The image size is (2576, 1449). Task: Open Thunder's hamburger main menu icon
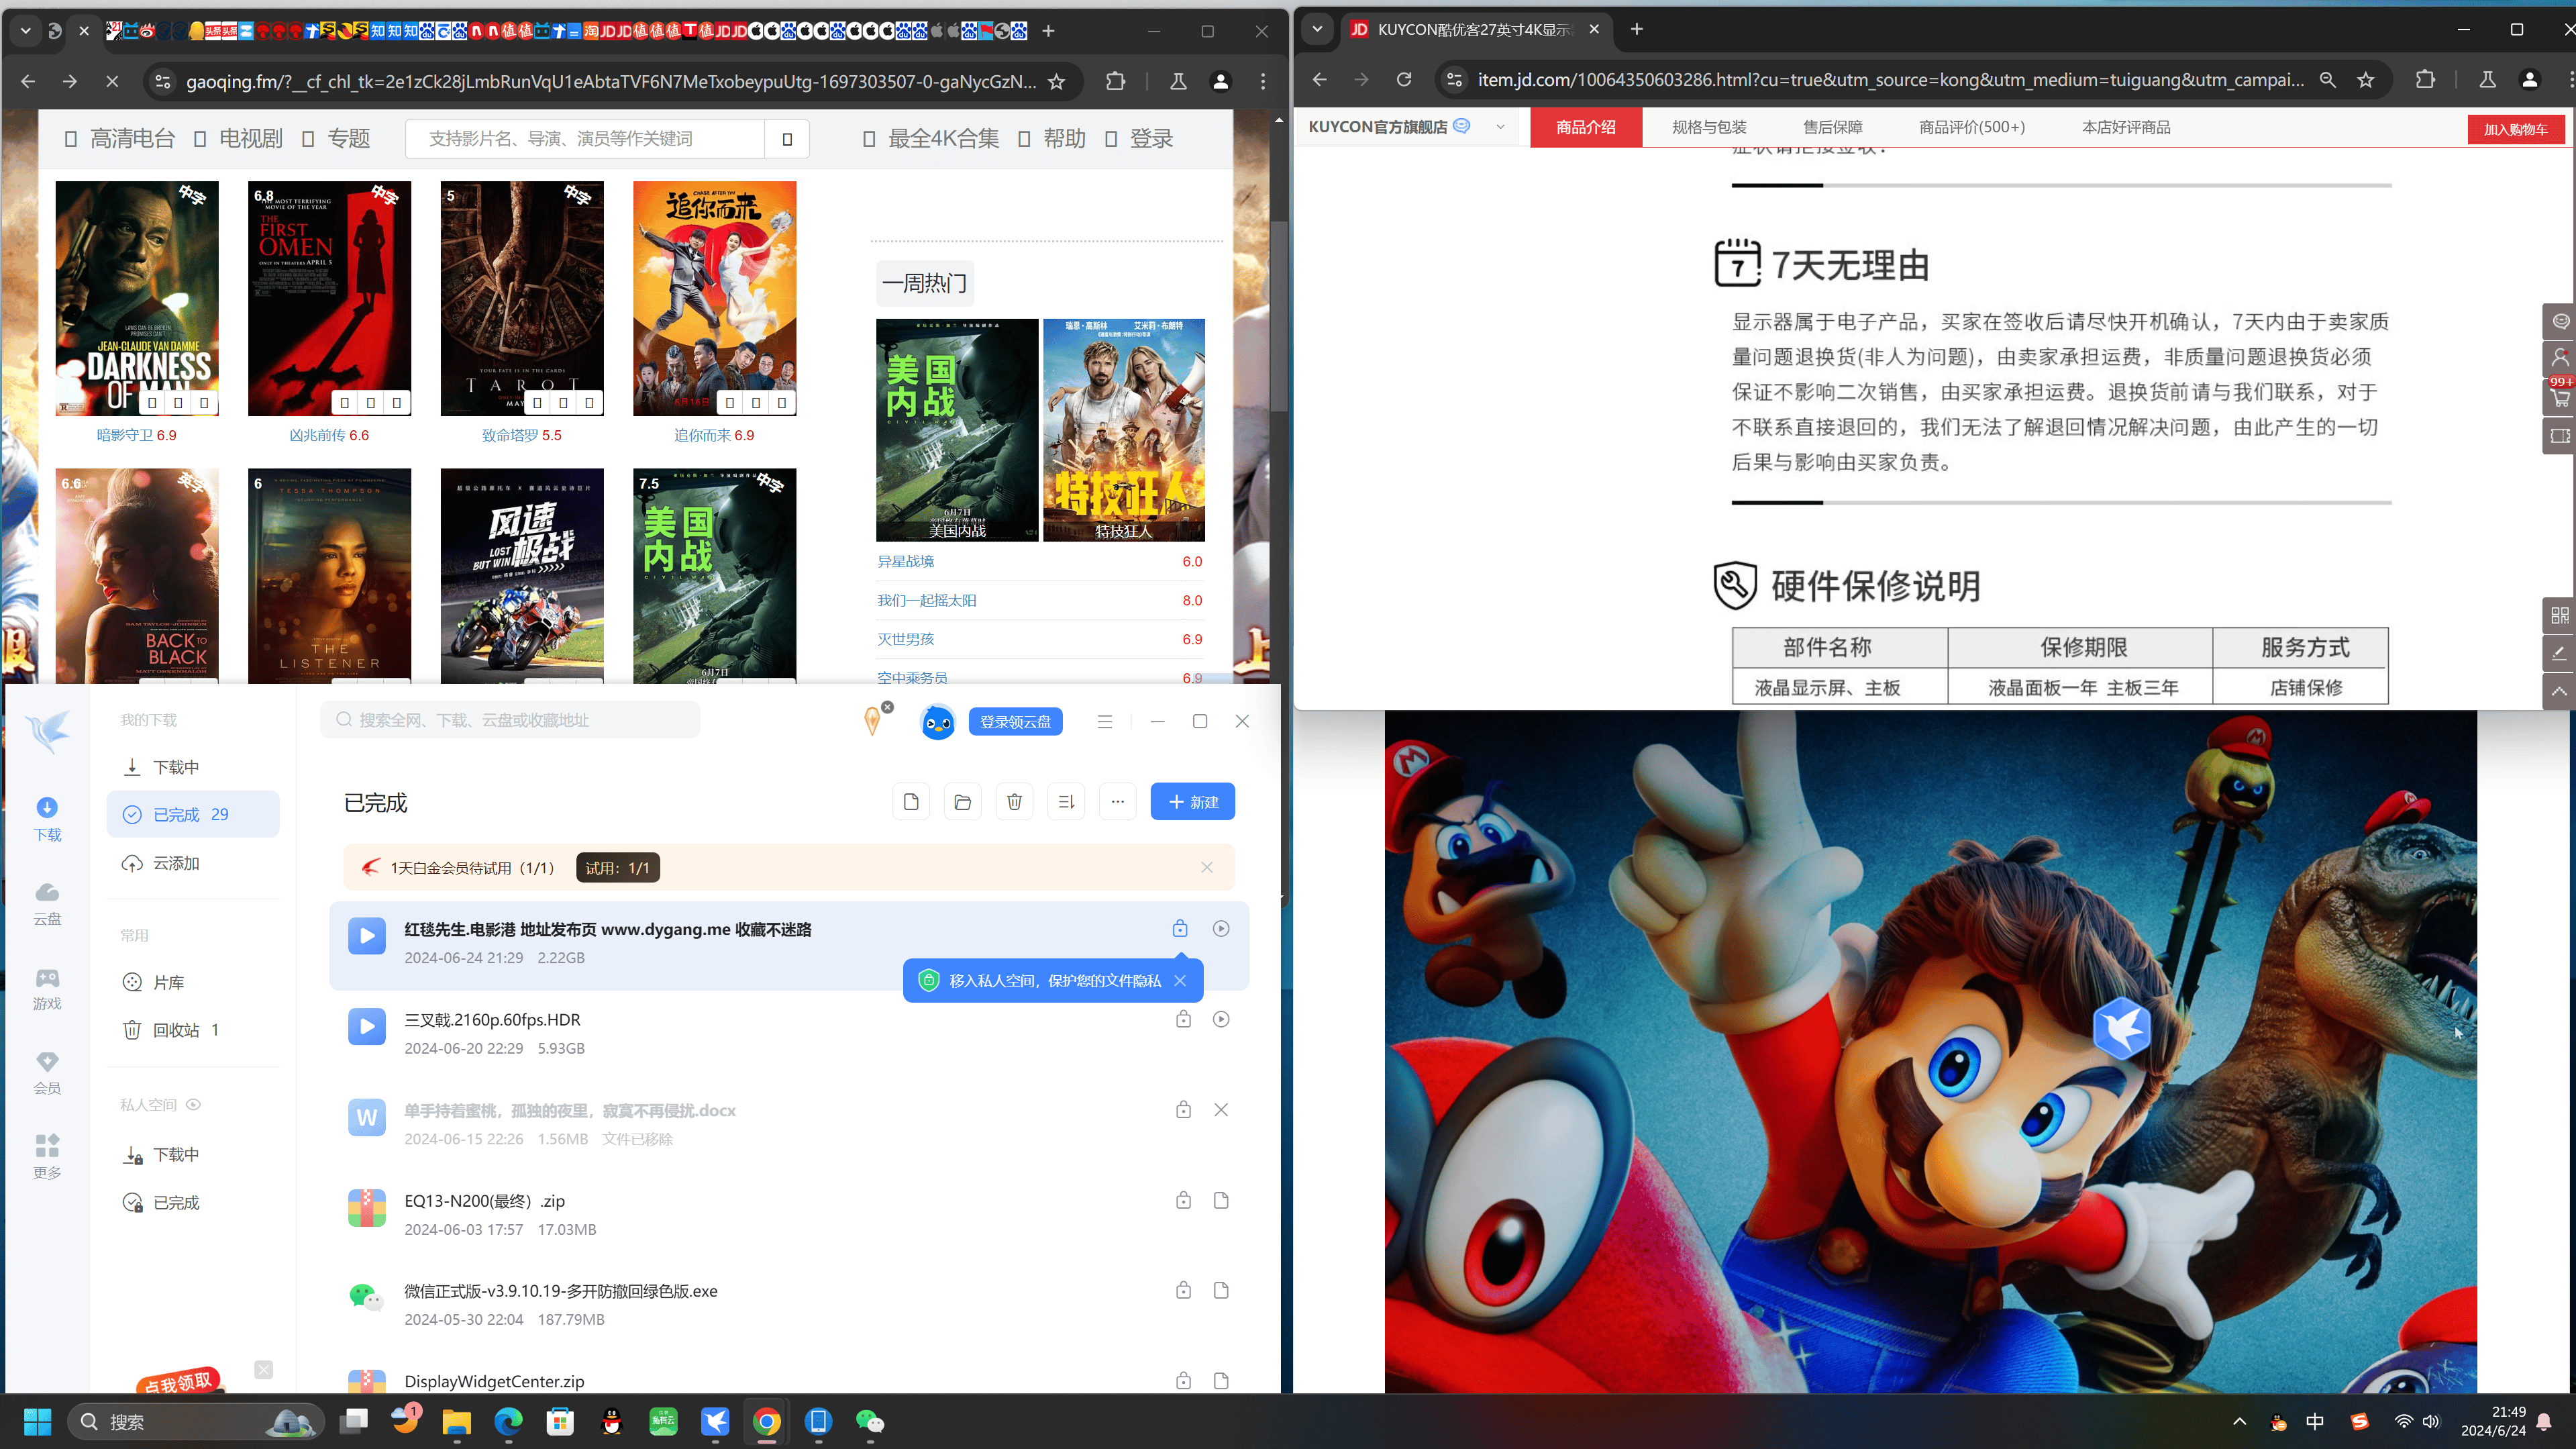point(1105,721)
